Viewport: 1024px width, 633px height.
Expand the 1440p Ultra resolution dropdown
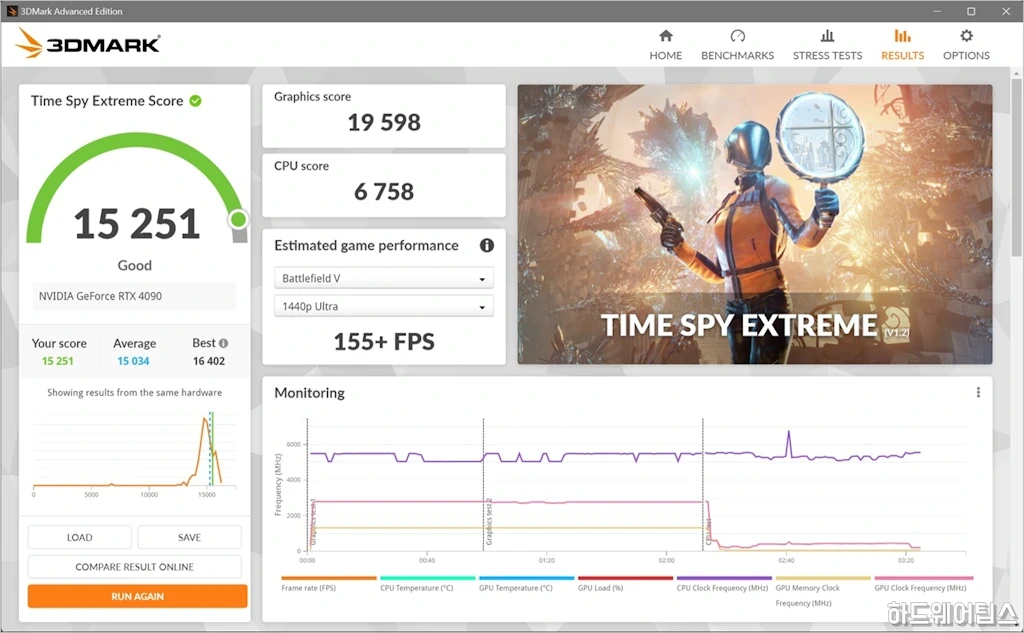coord(383,306)
